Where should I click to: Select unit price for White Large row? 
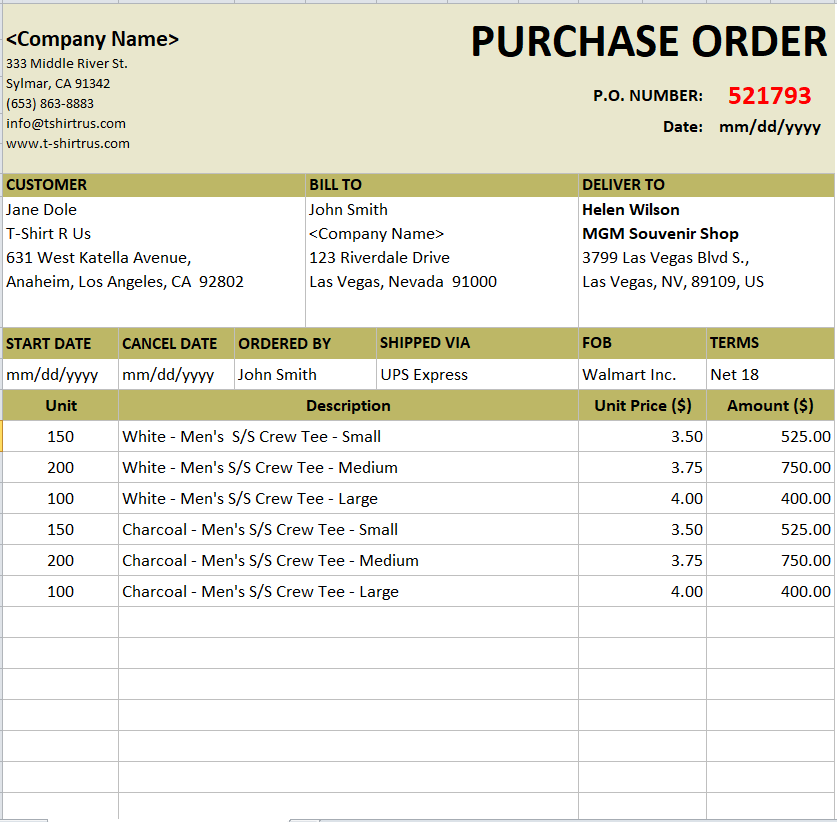coord(686,499)
